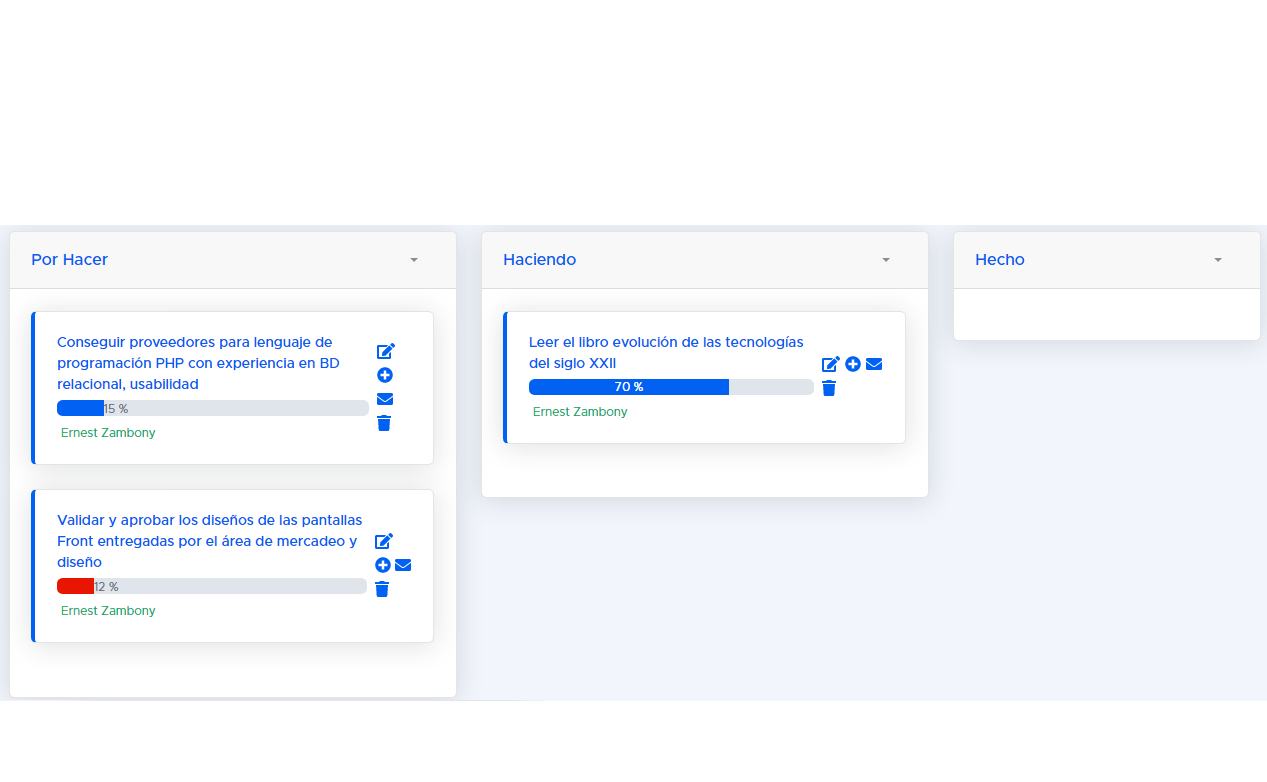Screen dimensions: 1267x782
Task: Click Ernest Zambony on the Haciendo card
Action: (x=580, y=412)
